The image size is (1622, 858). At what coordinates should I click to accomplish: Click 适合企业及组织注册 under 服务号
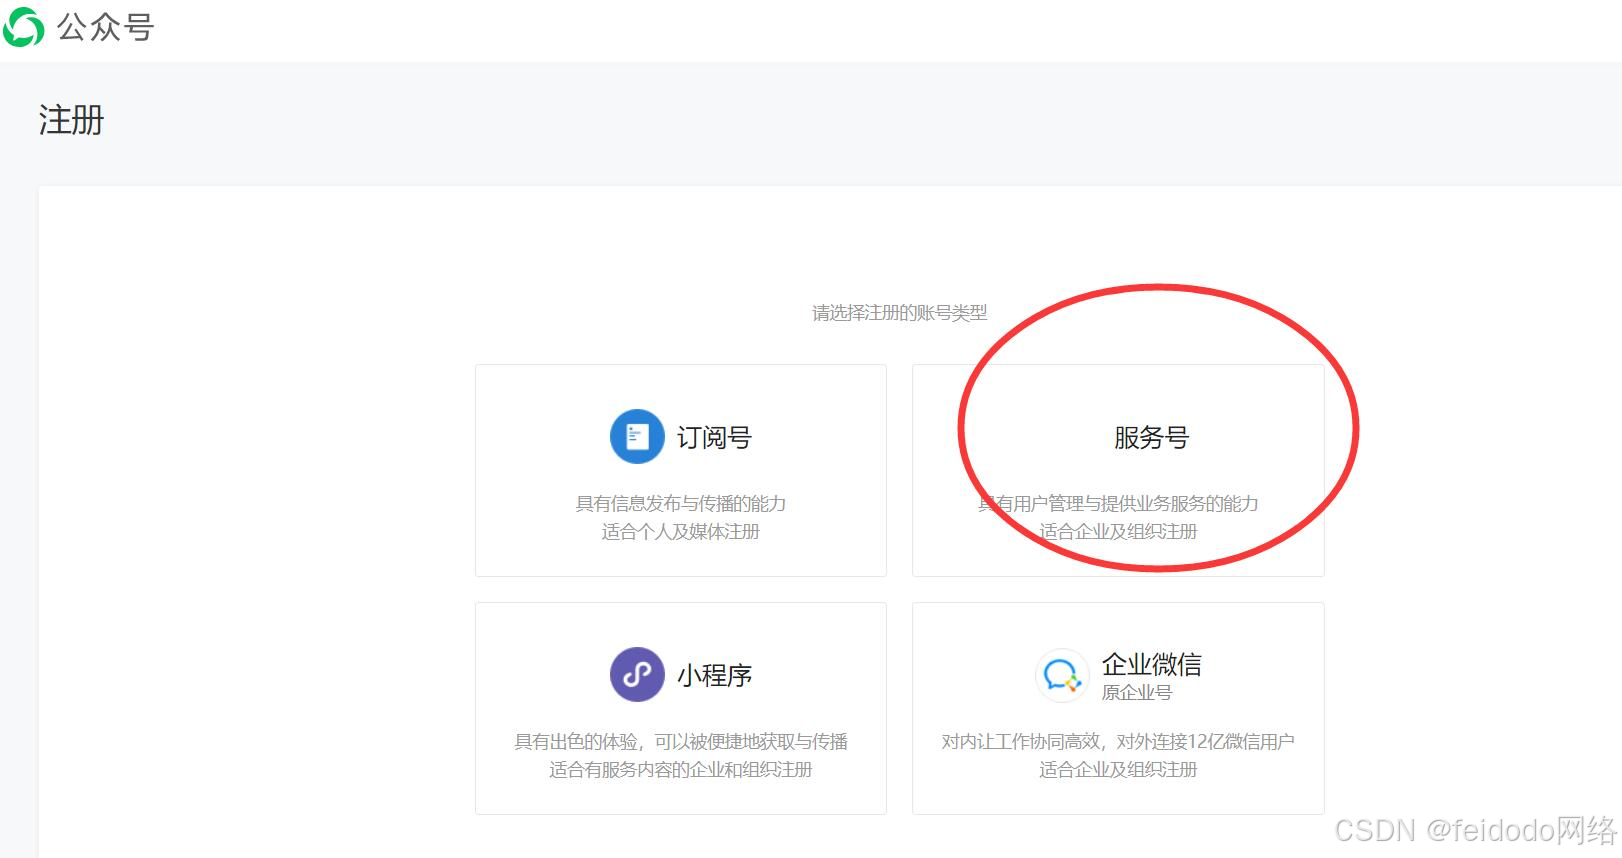click(1118, 531)
